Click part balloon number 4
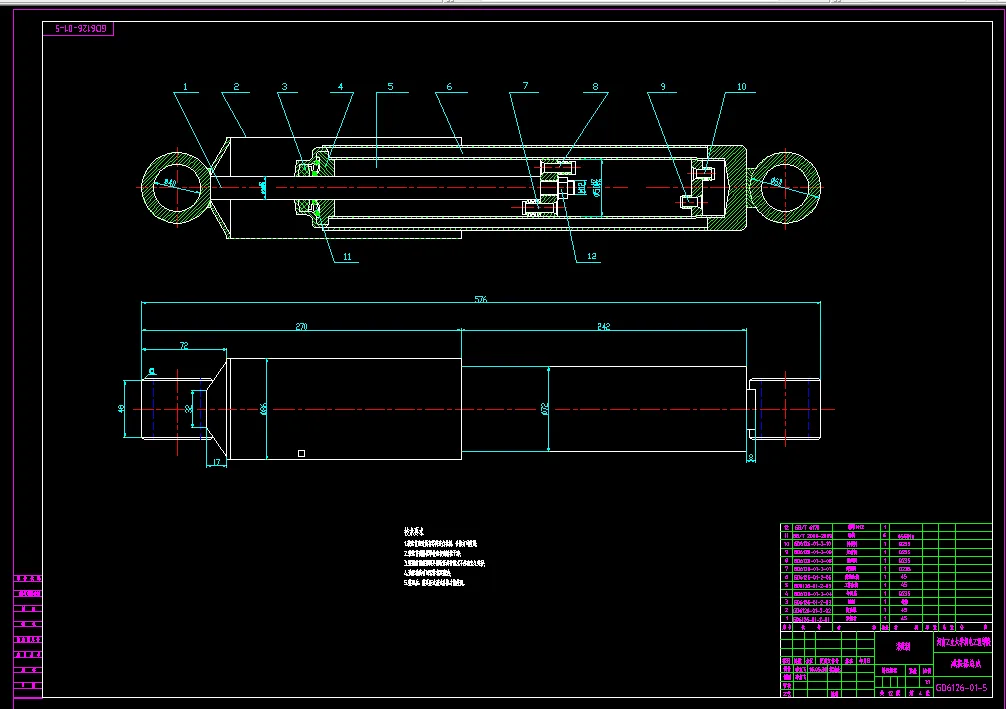This screenshot has width=1006, height=709. click(x=340, y=87)
